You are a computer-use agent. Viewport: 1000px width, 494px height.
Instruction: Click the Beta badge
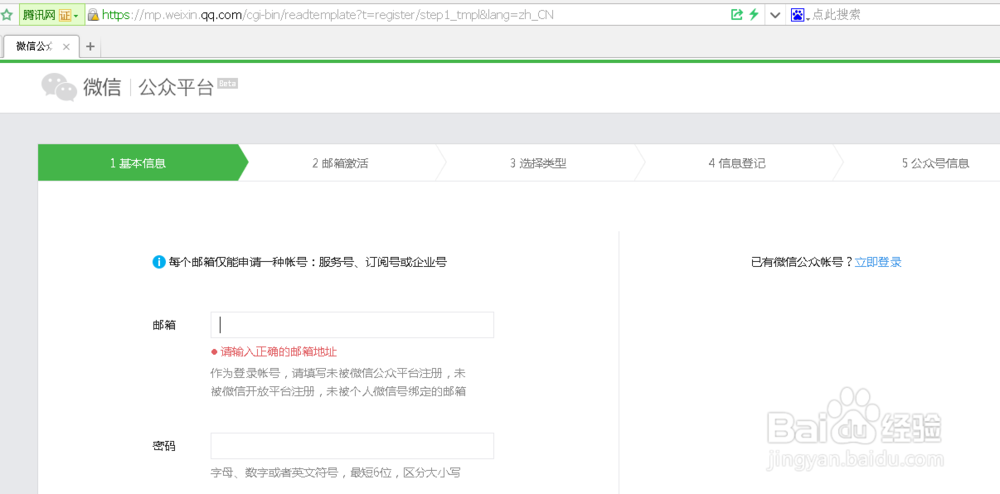pyautogui.click(x=228, y=84)
